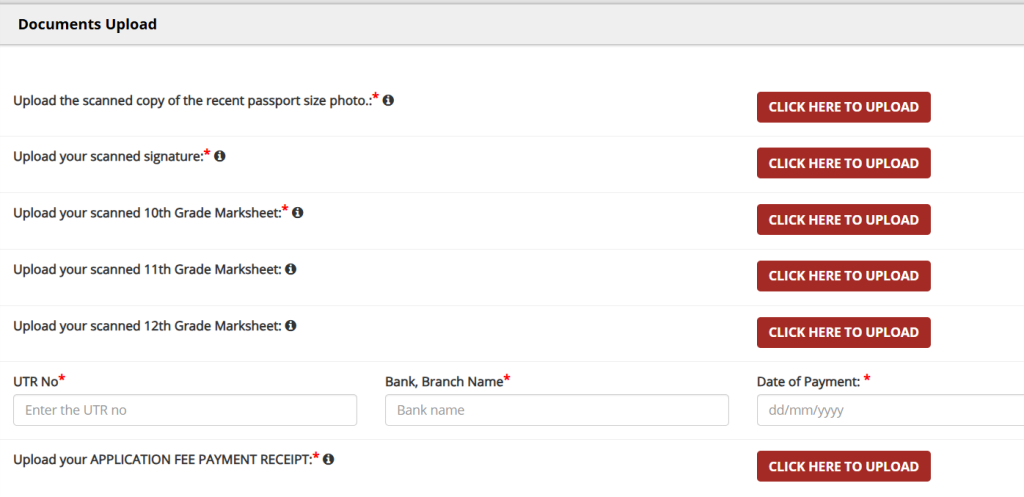The height and width of the screenshot is (497, 1024).
Task: Click info icon beside 10th Grade Marksheet
Action: 298,212
